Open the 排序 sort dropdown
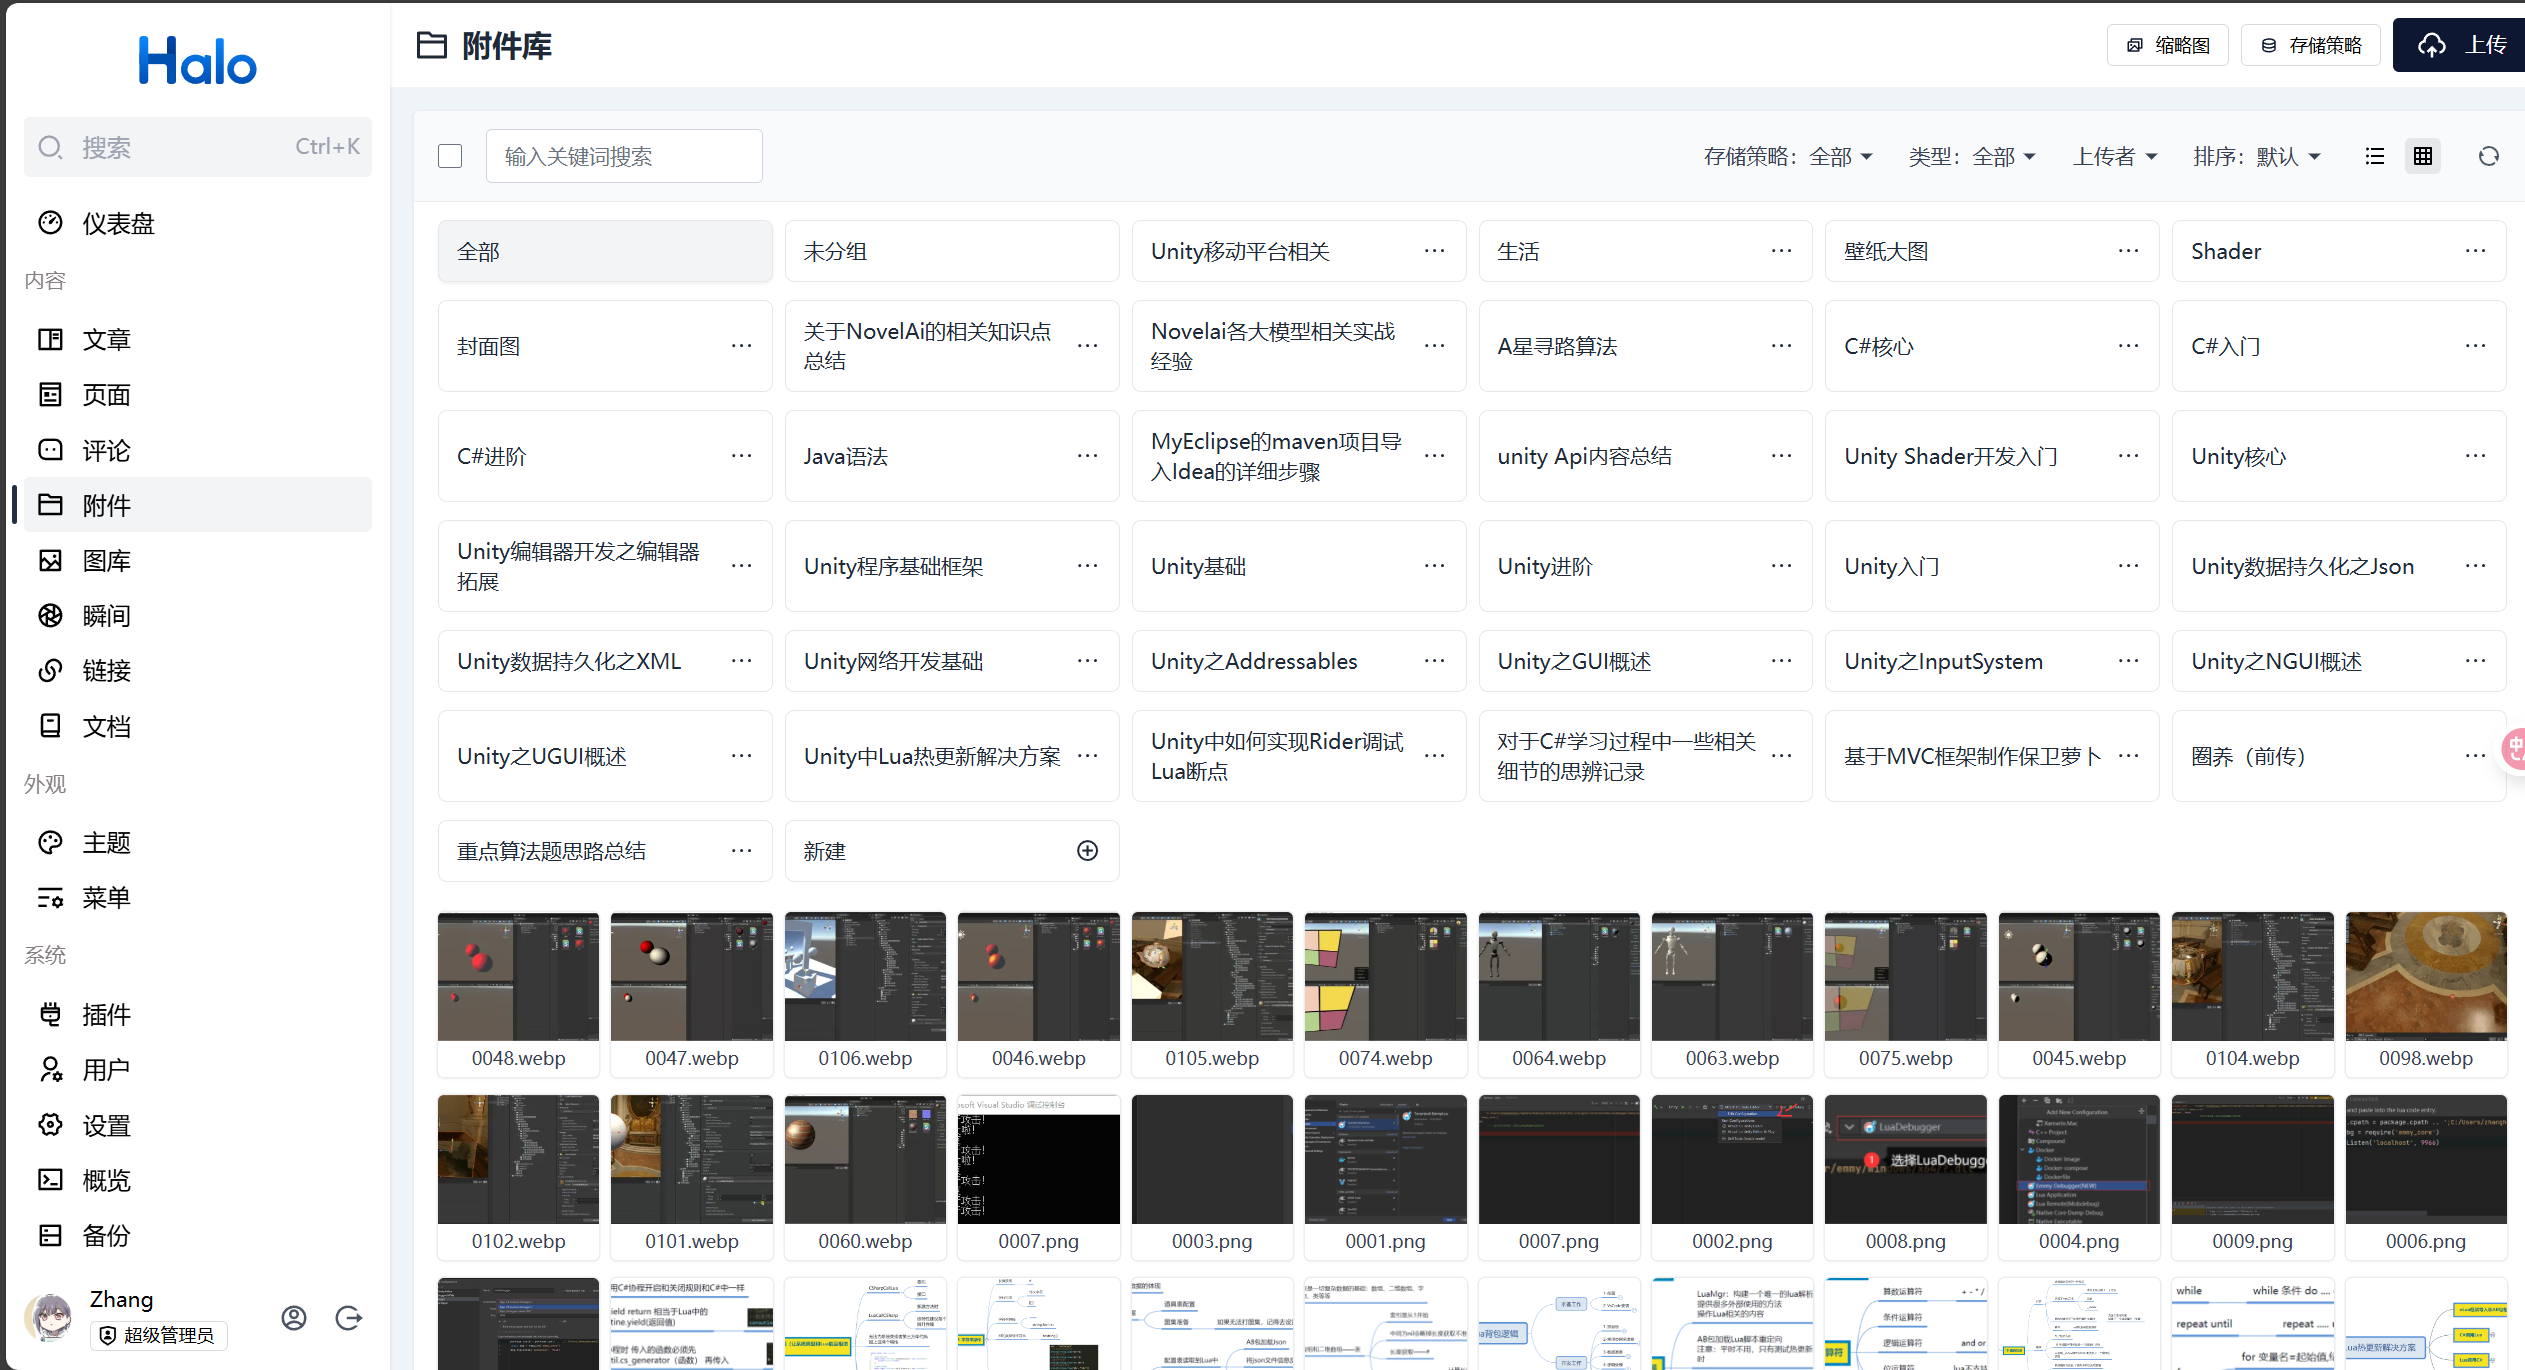 click(2256, 157)
